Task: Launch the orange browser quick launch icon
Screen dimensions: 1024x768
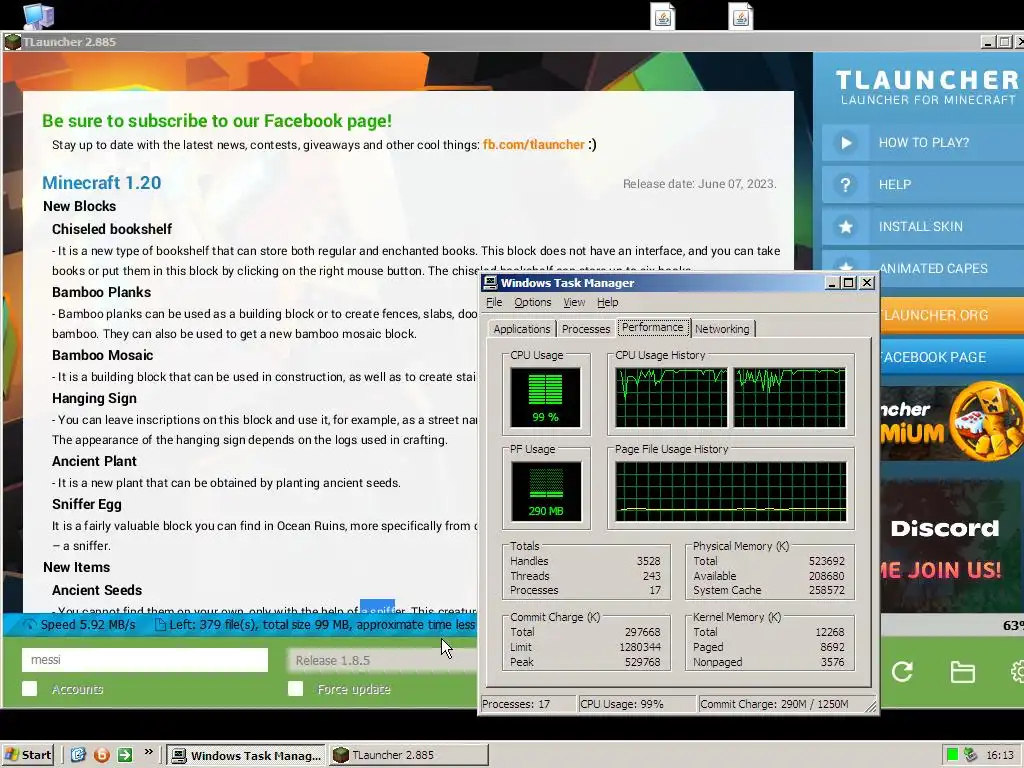Action: (x=102, y=755)
